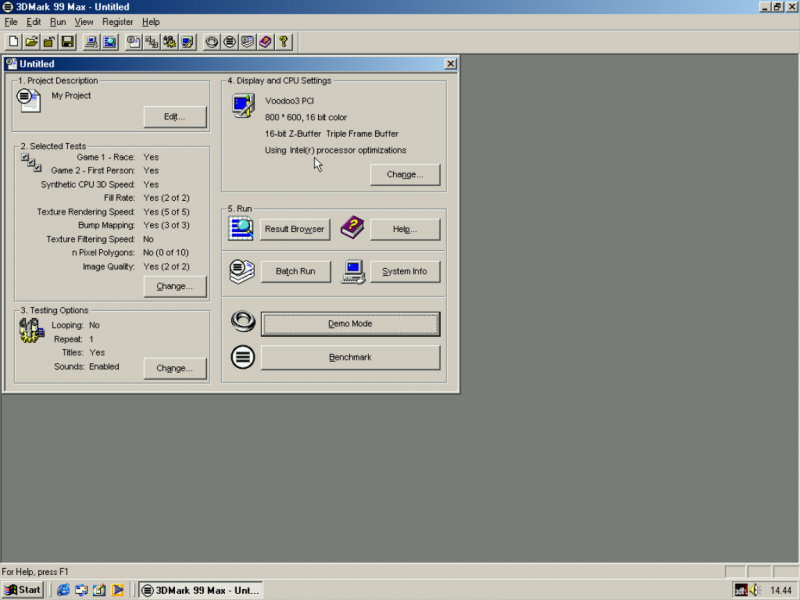
Task: Launch Demo Mode
Action: coord(350,324)
